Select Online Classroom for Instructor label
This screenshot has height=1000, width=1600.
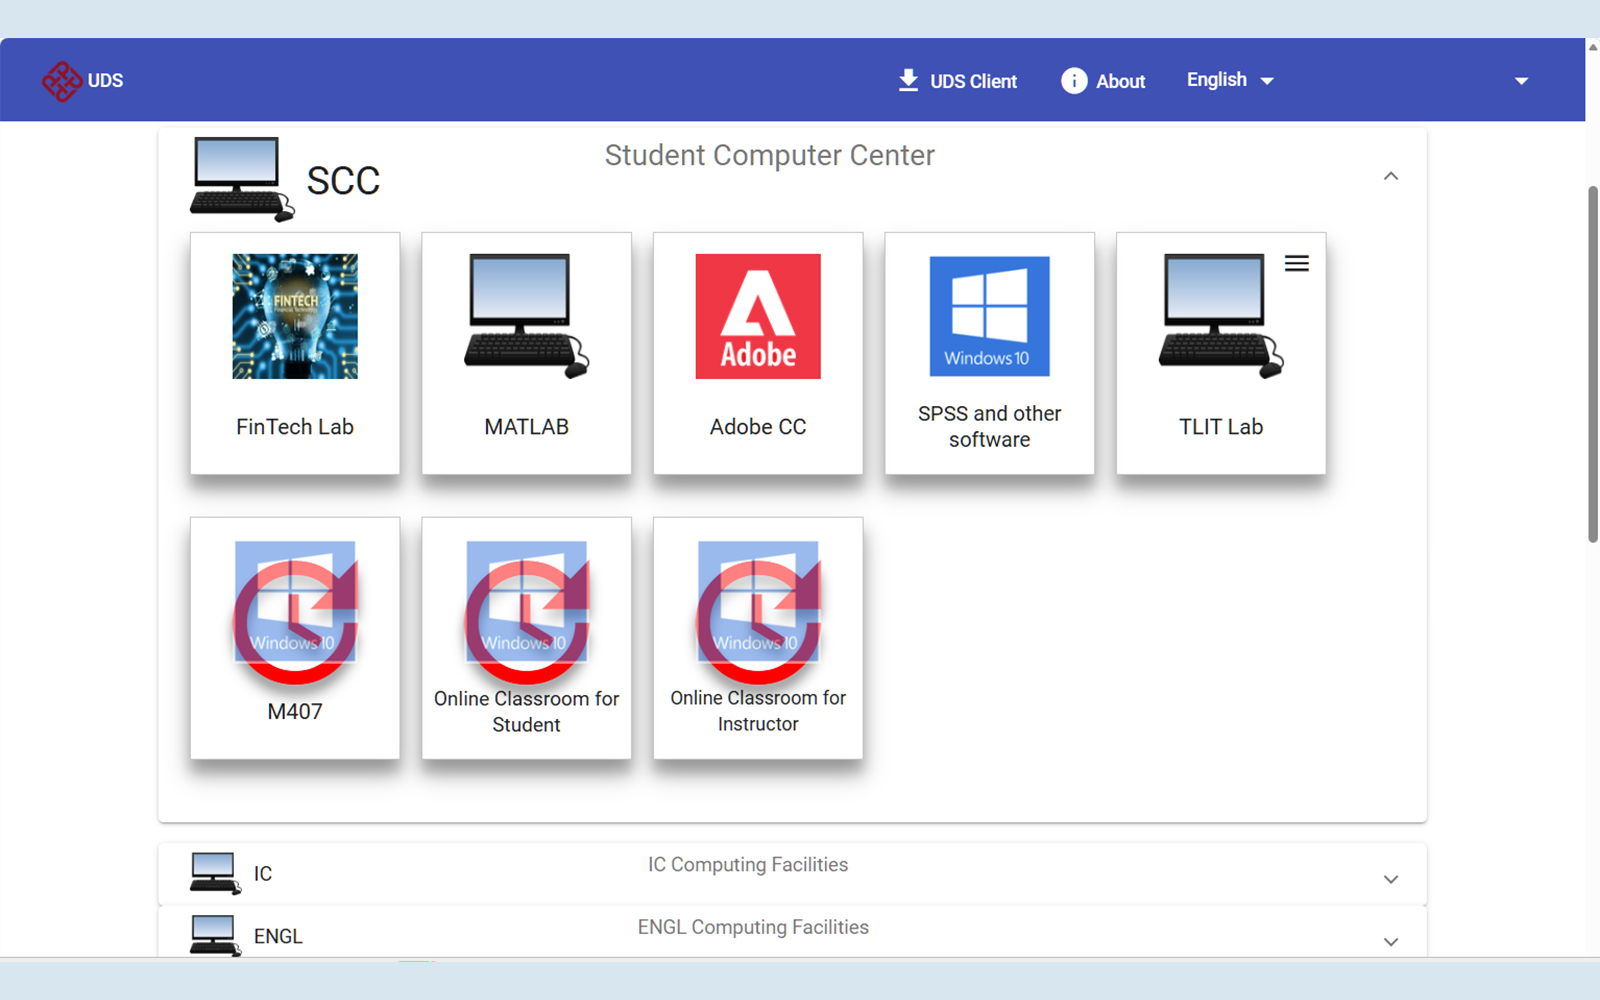pyautogui.click(x=758, y=710)
